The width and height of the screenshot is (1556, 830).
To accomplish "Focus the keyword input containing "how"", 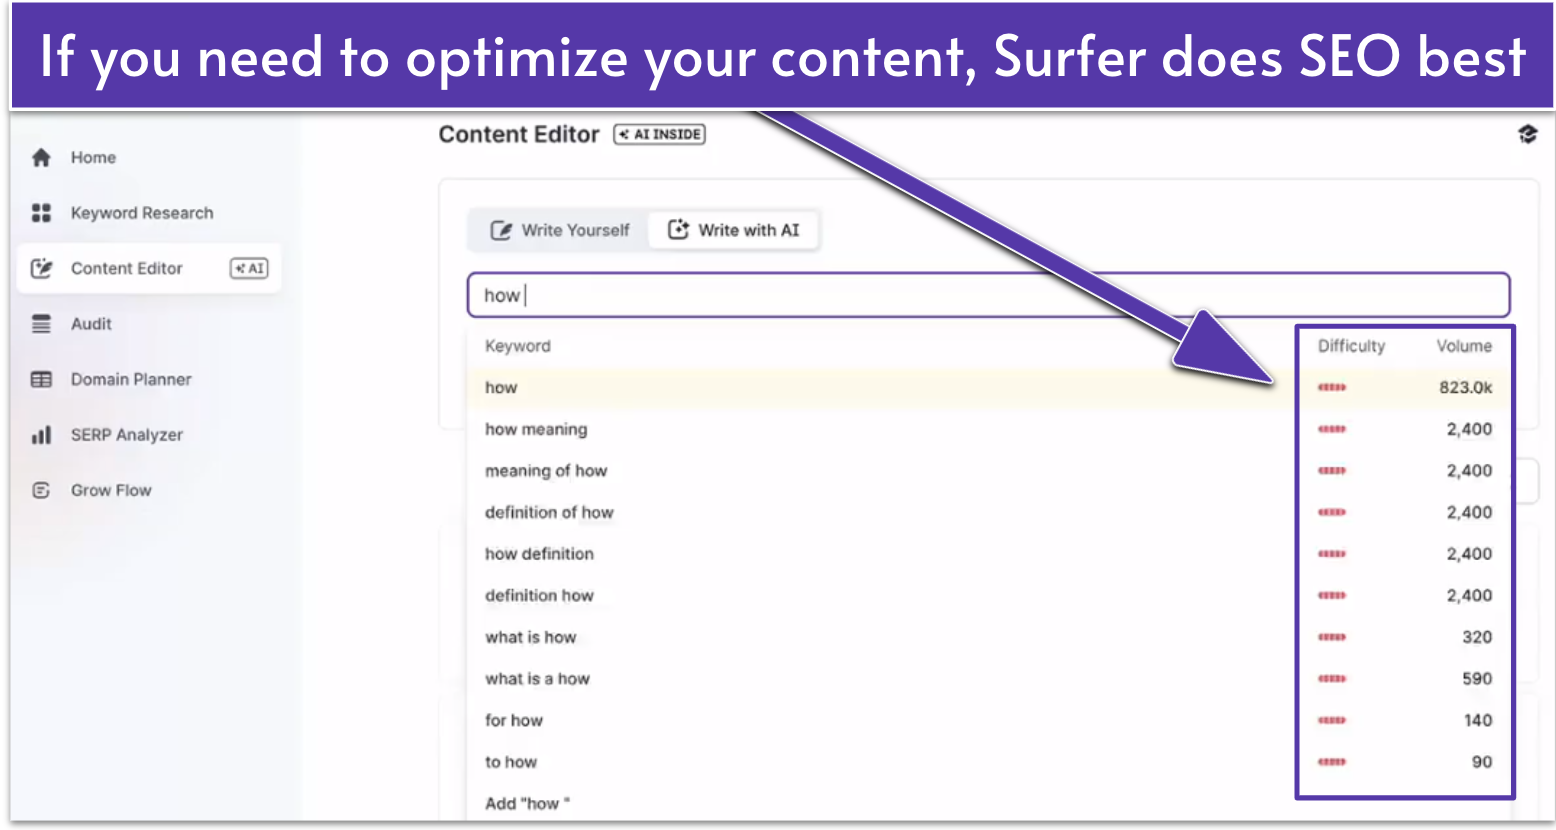I will tap(988, 295).
